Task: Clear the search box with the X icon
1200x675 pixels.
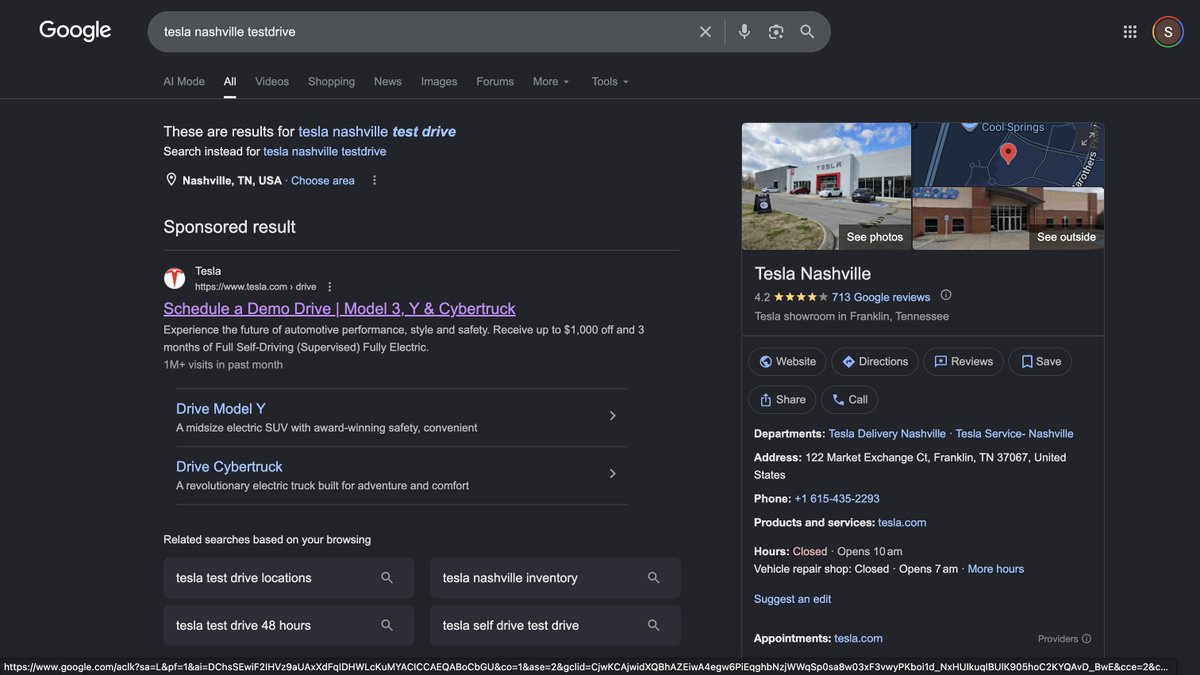Action: click(x=705, y=32)
